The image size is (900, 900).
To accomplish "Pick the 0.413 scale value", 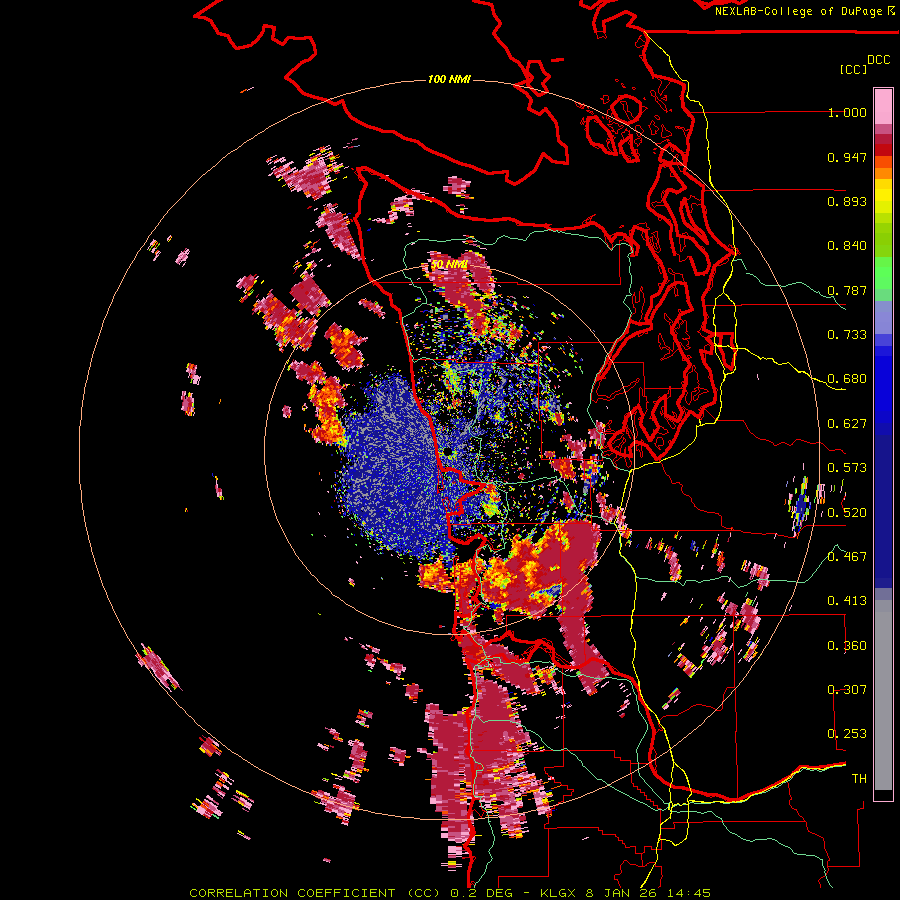I will [847, 601].
